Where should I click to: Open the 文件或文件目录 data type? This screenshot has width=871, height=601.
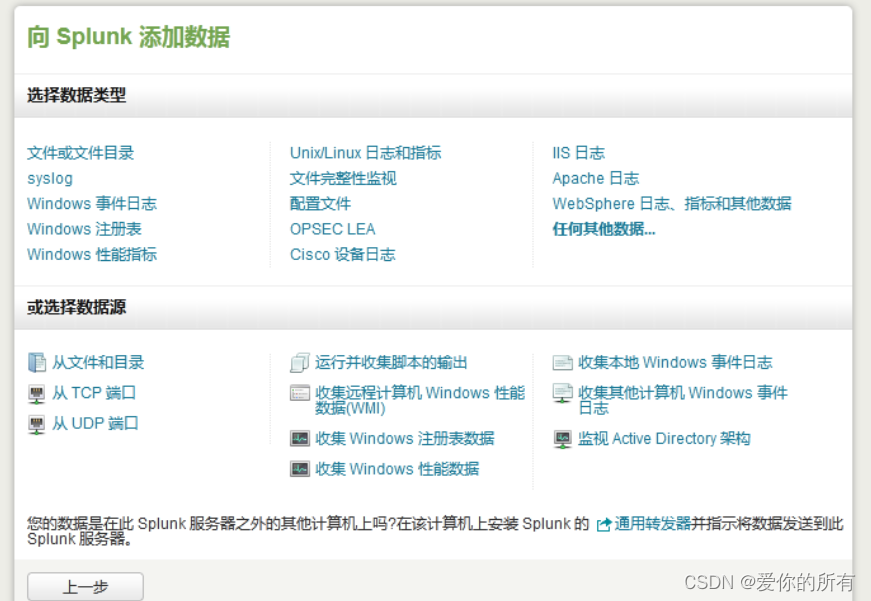pyautogui.click(x=83, y=153)
